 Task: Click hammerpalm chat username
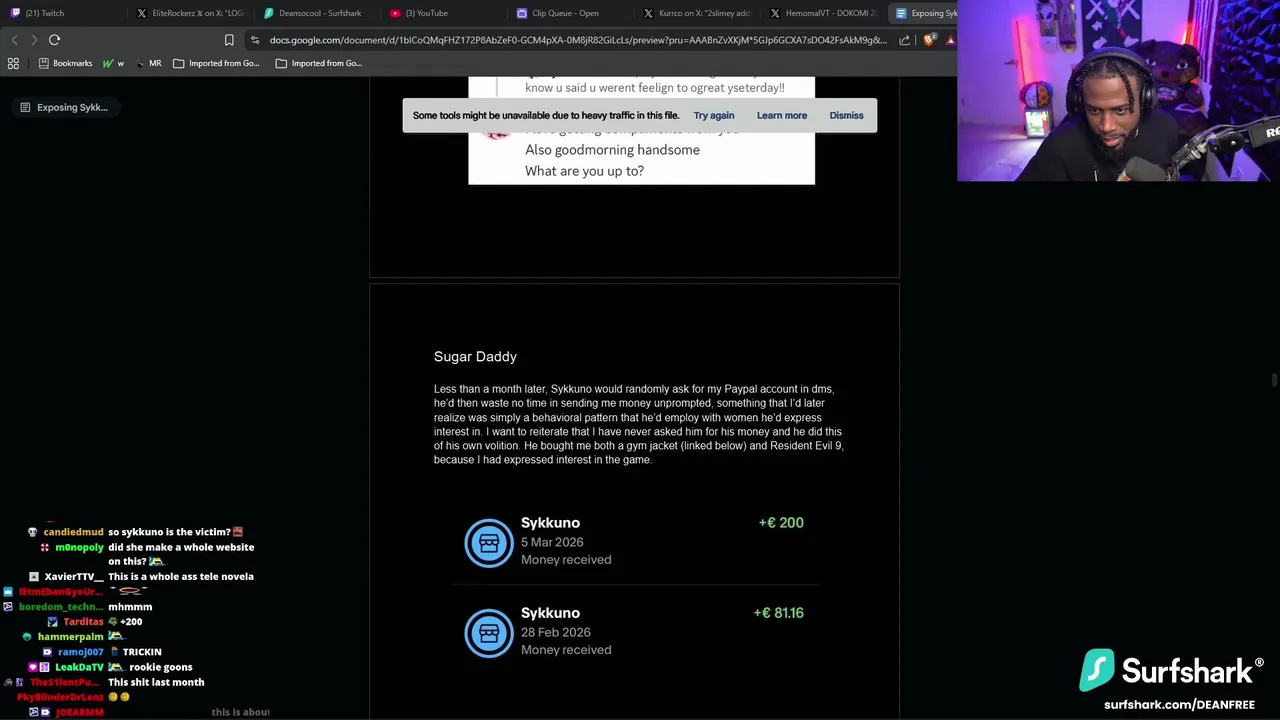(70, 637)
